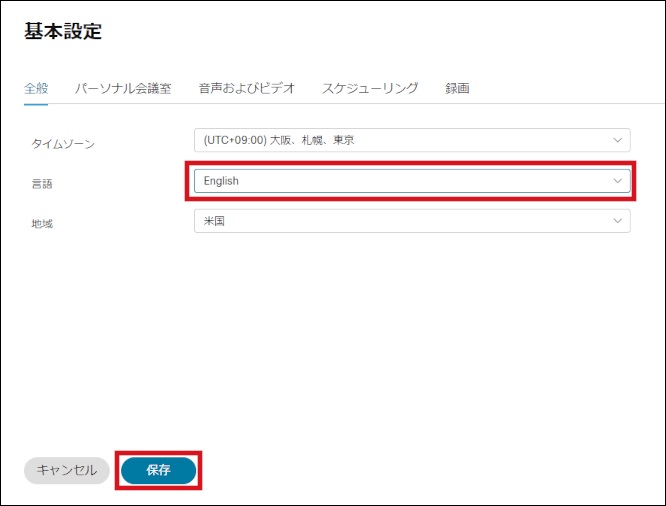Go to the 音声およびビデオ tab
The image size is (666, 506).
tap(246, 88)
